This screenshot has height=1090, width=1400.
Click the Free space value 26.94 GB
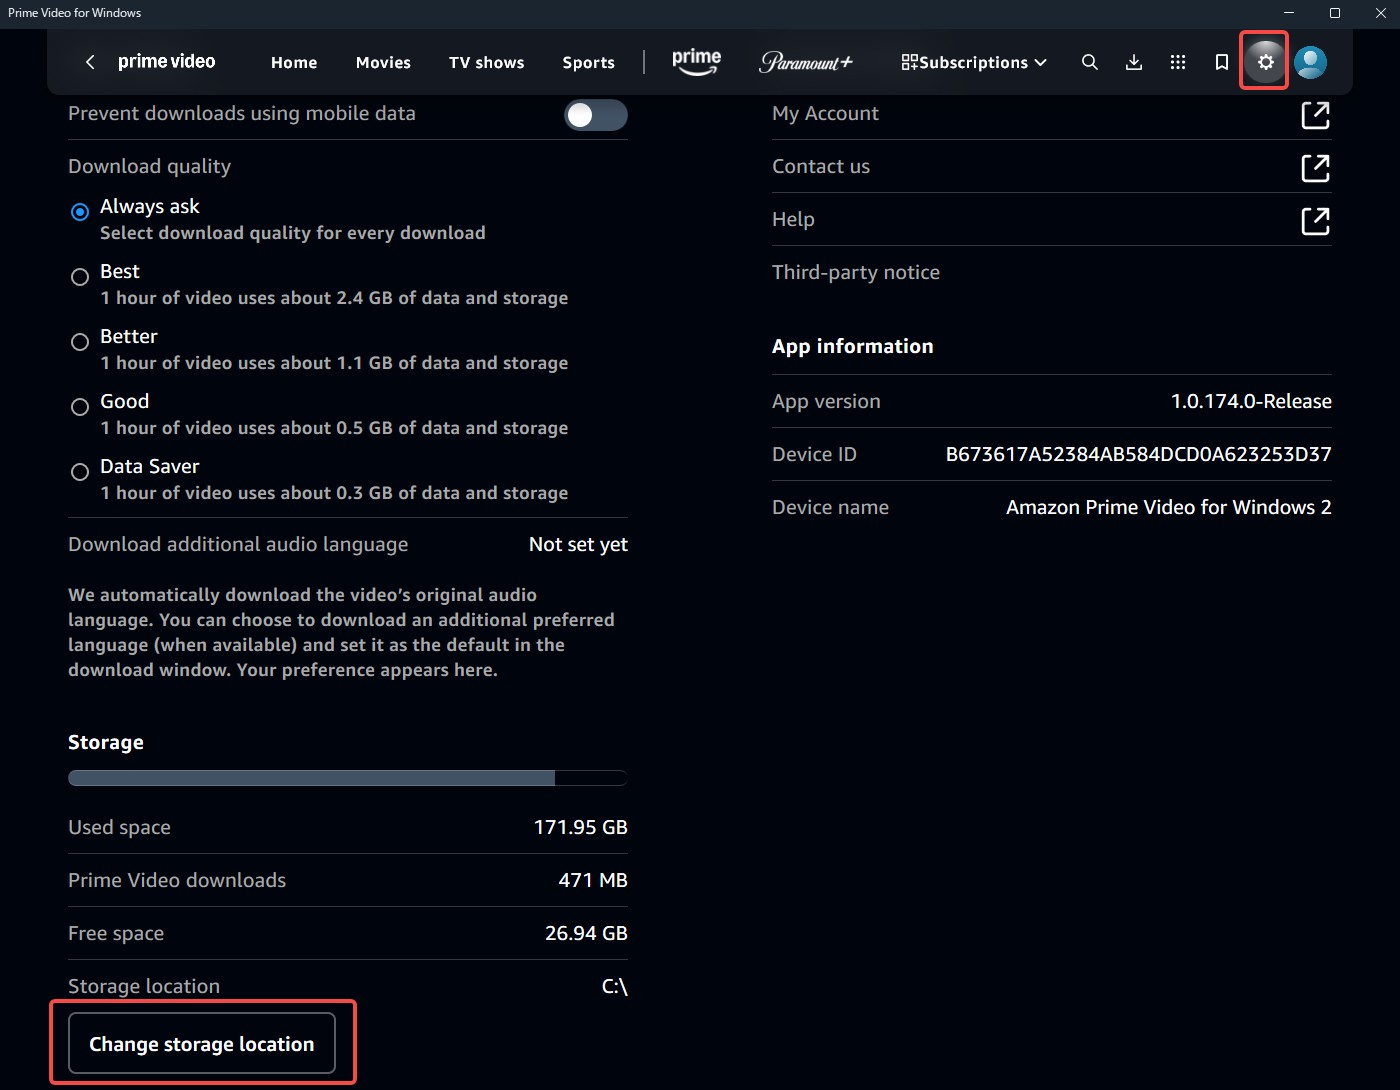(586, 933)
